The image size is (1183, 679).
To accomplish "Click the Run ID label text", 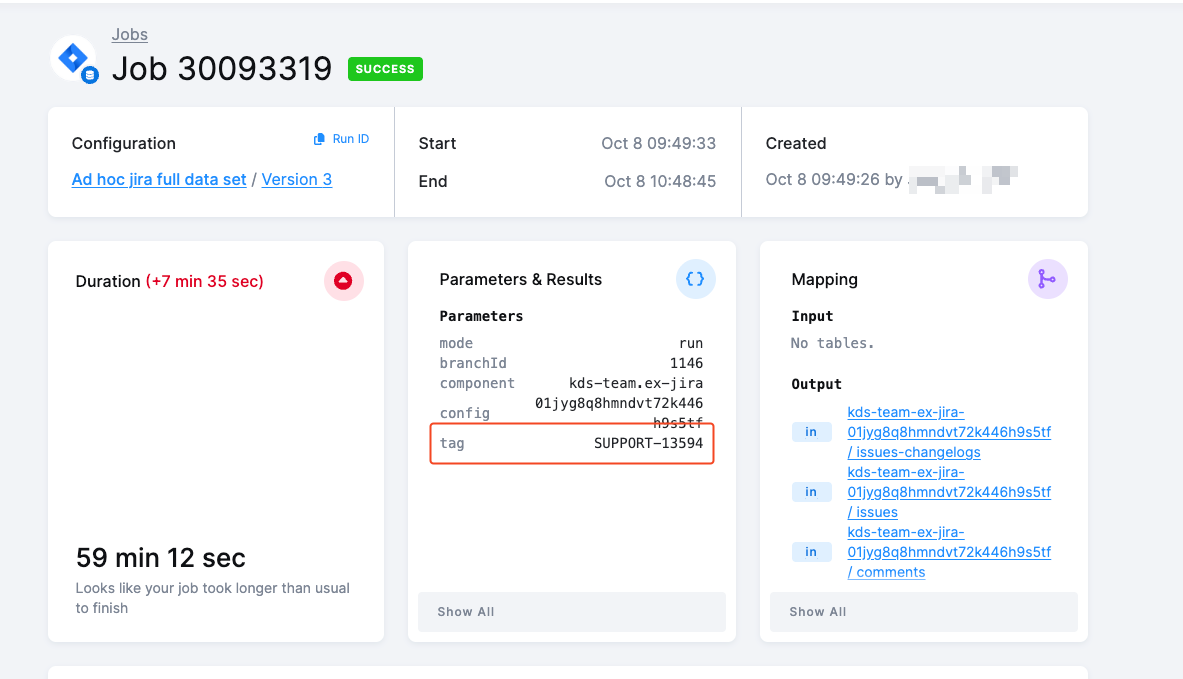I will [350, 139].
